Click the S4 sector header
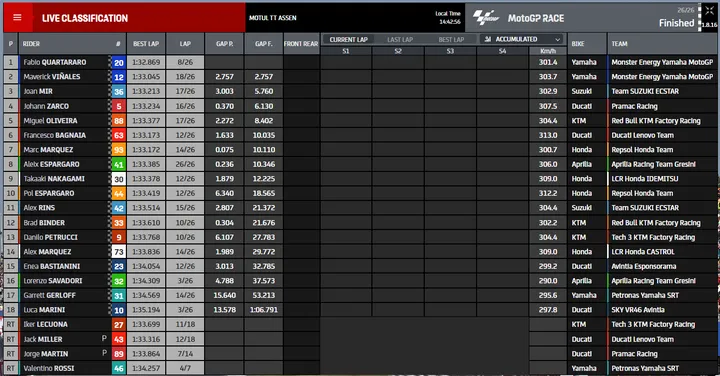720x376 pixels. click(502, 51)
